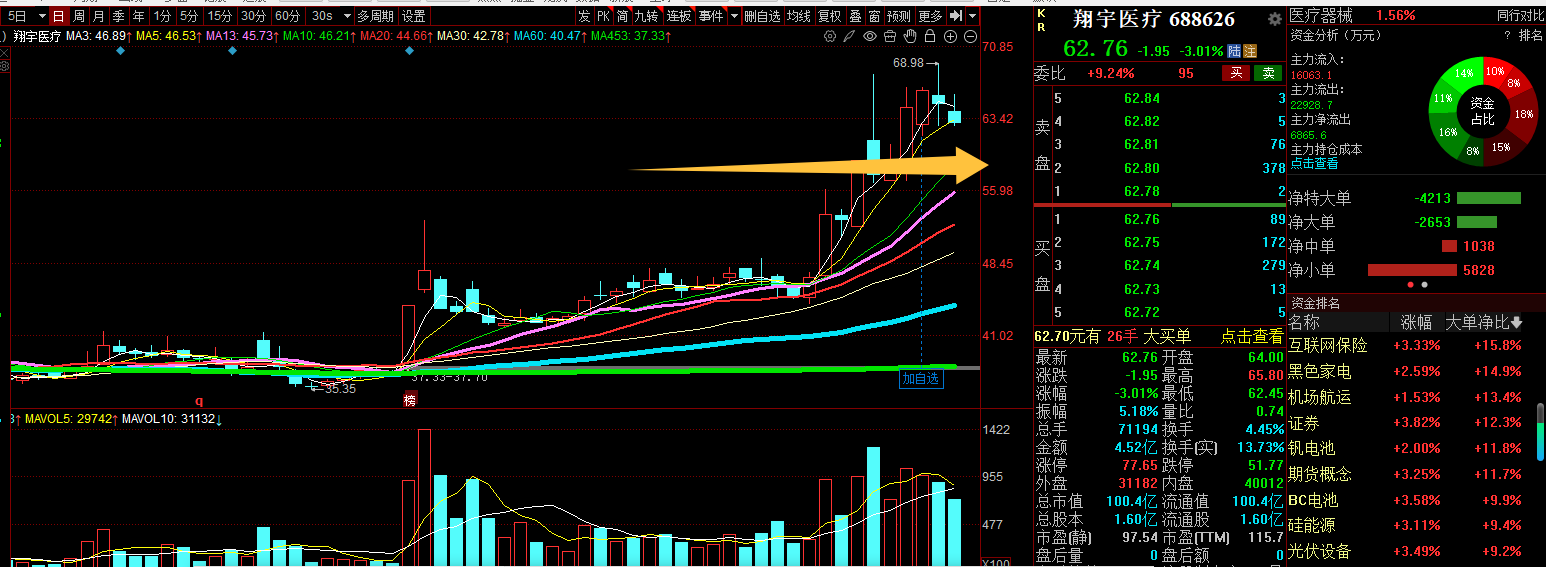Click the green 卖 sell button

point(1268,73)
